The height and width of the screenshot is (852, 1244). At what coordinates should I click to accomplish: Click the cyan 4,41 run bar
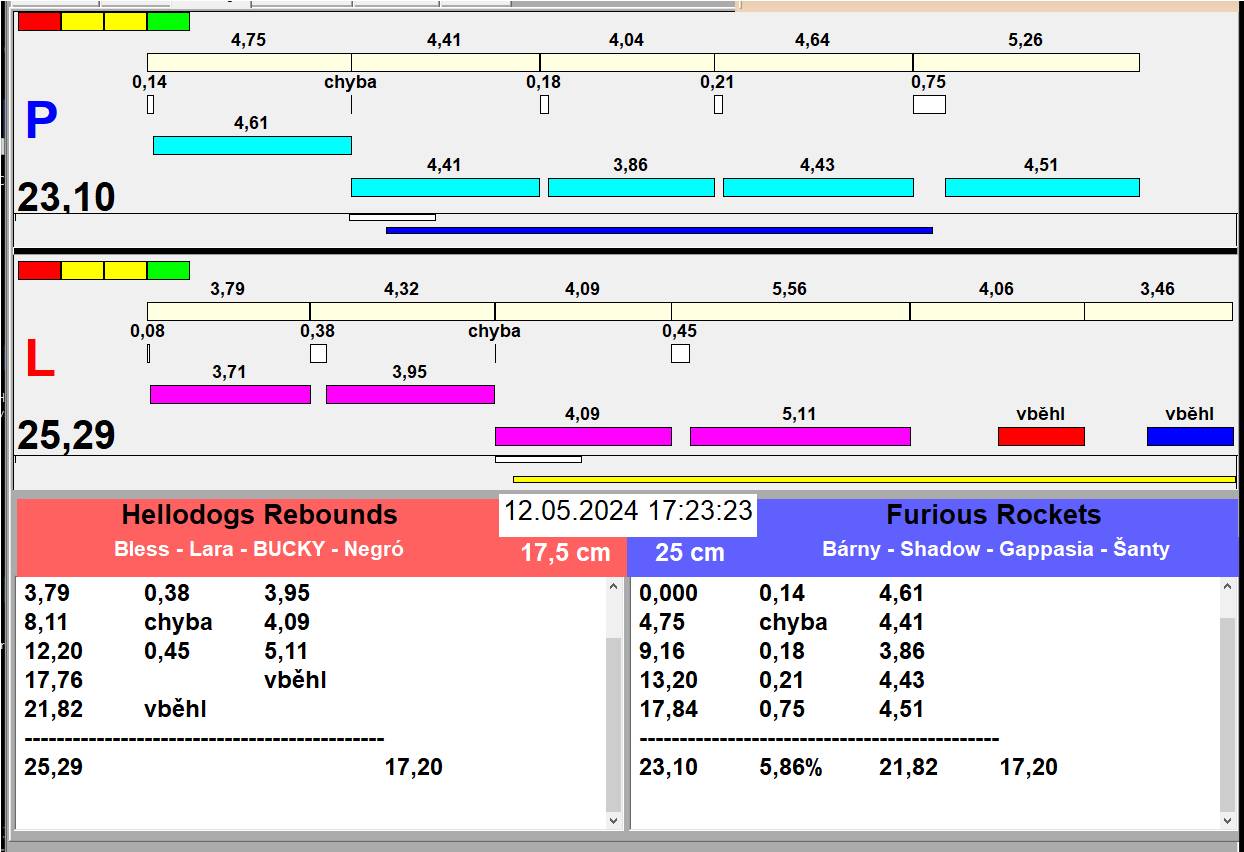click(445, 187)
